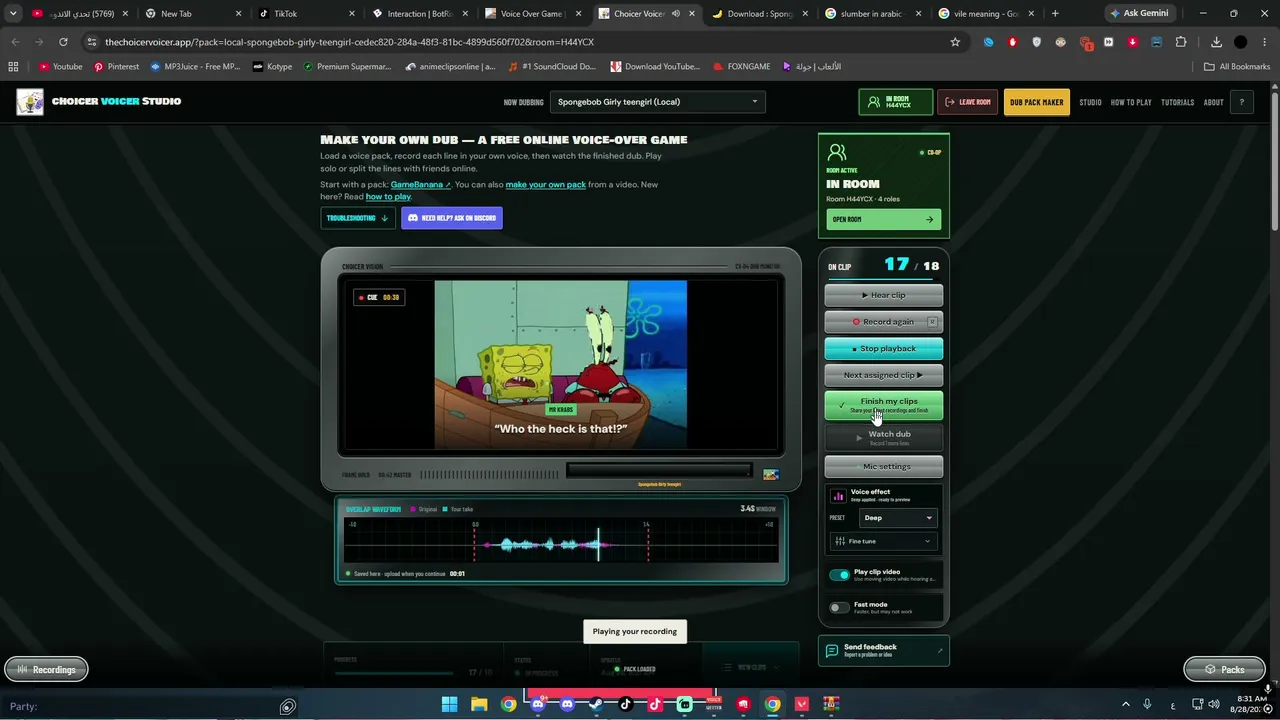Click the In Room people icon in sidebar card

[837, 152]
